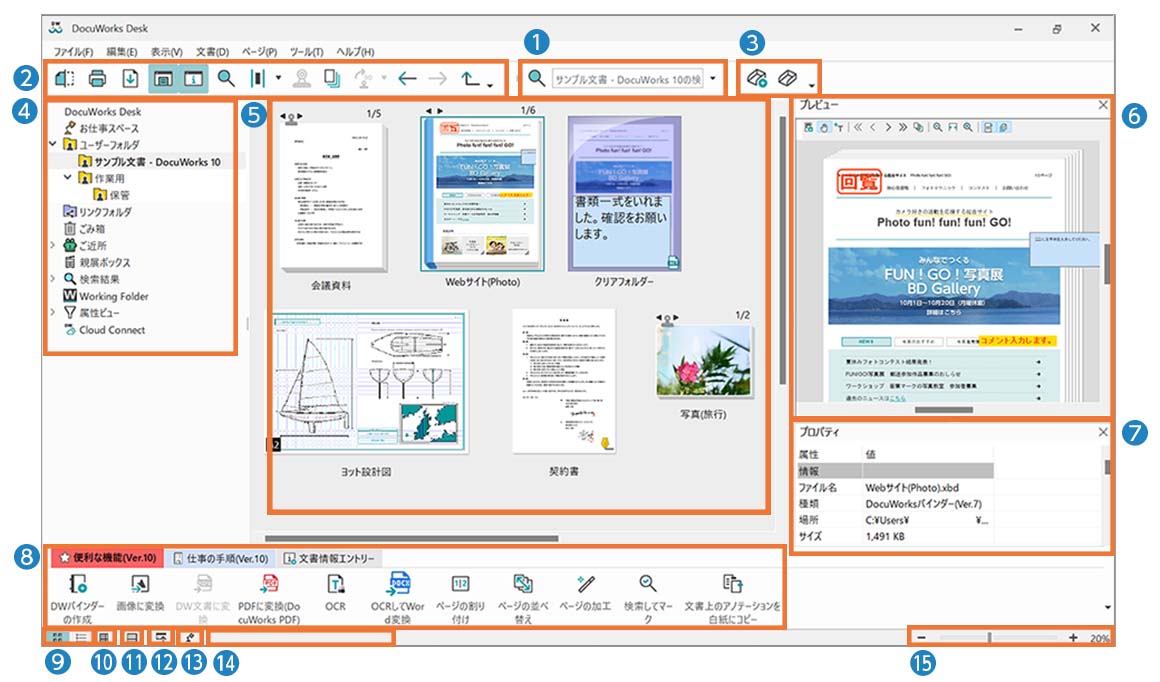Select the ヨット設計図 drawing thumbnail
1160x682 pixels.
[x=368, y=382]
